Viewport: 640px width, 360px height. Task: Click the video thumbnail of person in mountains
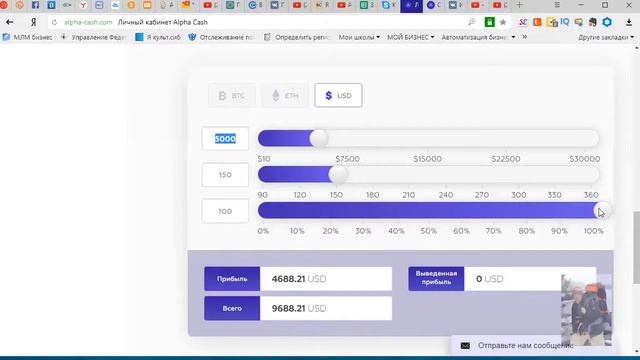tap(587, 309)
